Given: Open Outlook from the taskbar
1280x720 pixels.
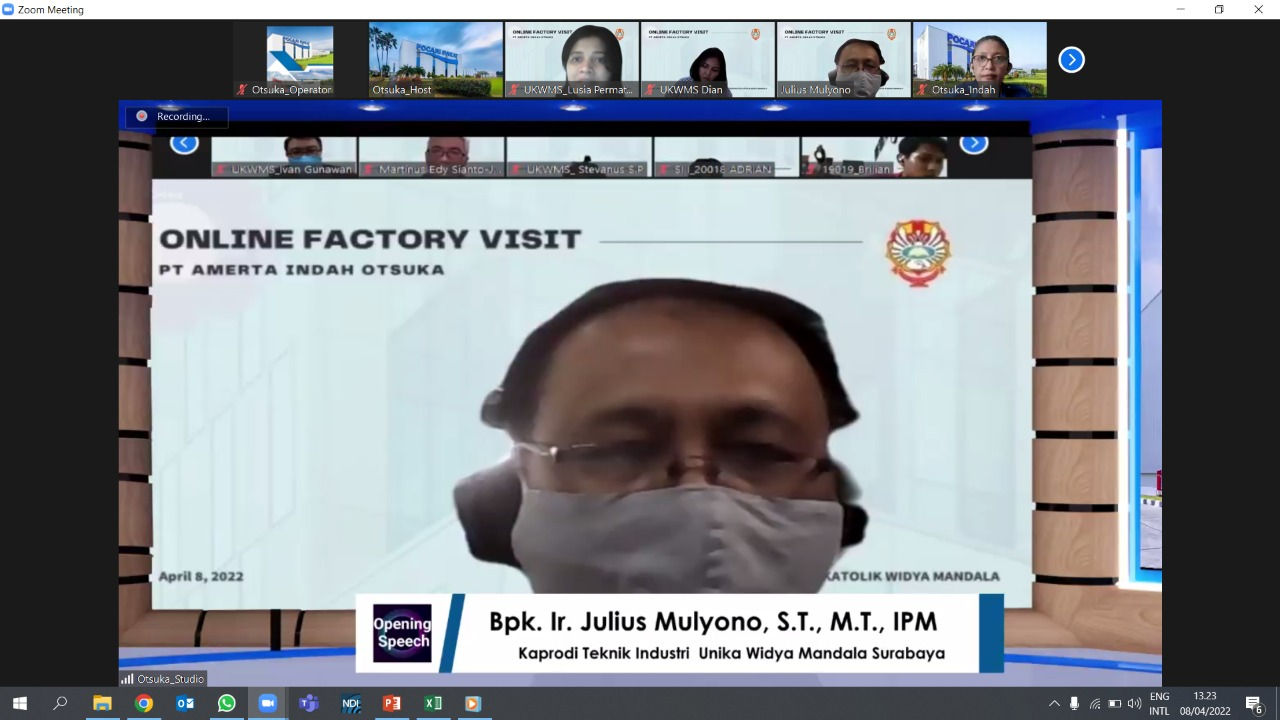Looking at the screenshot, I should pos(185,703).
